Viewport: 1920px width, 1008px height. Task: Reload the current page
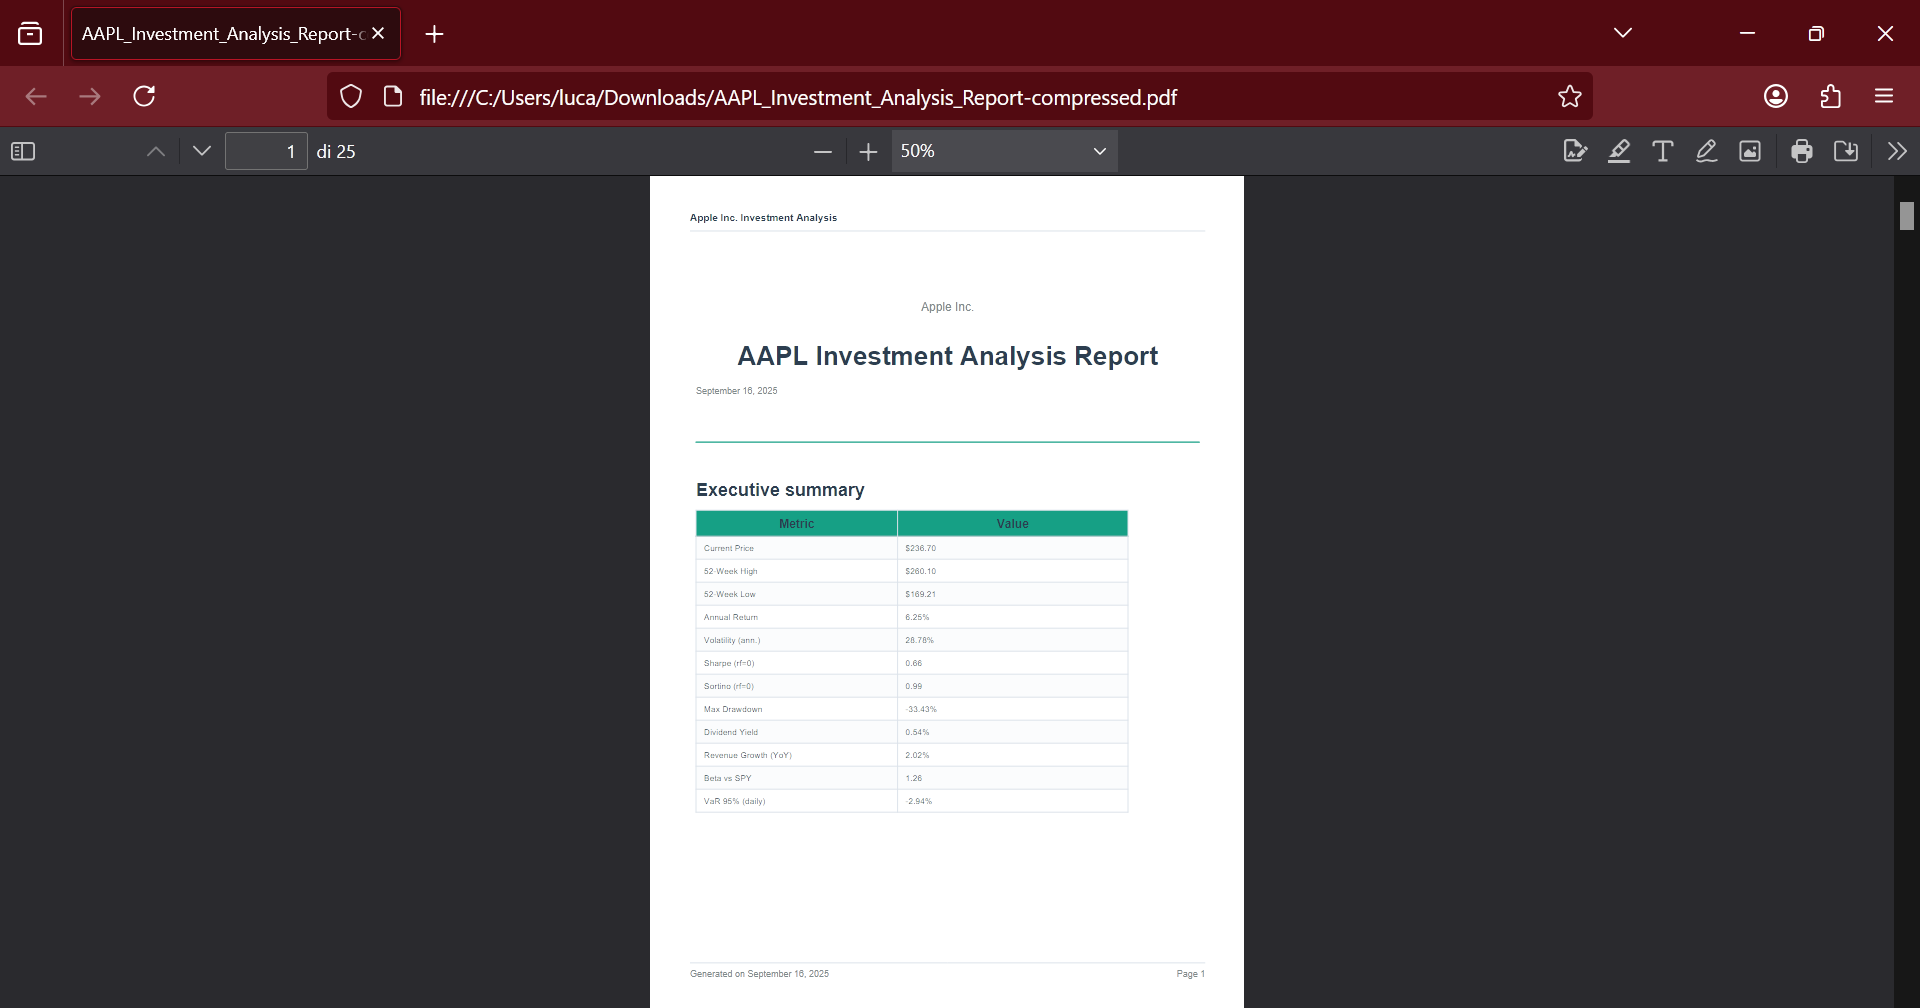pos(144,96)
